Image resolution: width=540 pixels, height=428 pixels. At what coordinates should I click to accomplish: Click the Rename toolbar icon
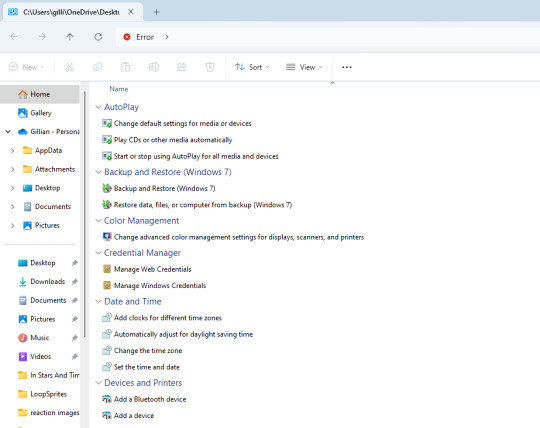pyautogui.click(x=154, y=67)
